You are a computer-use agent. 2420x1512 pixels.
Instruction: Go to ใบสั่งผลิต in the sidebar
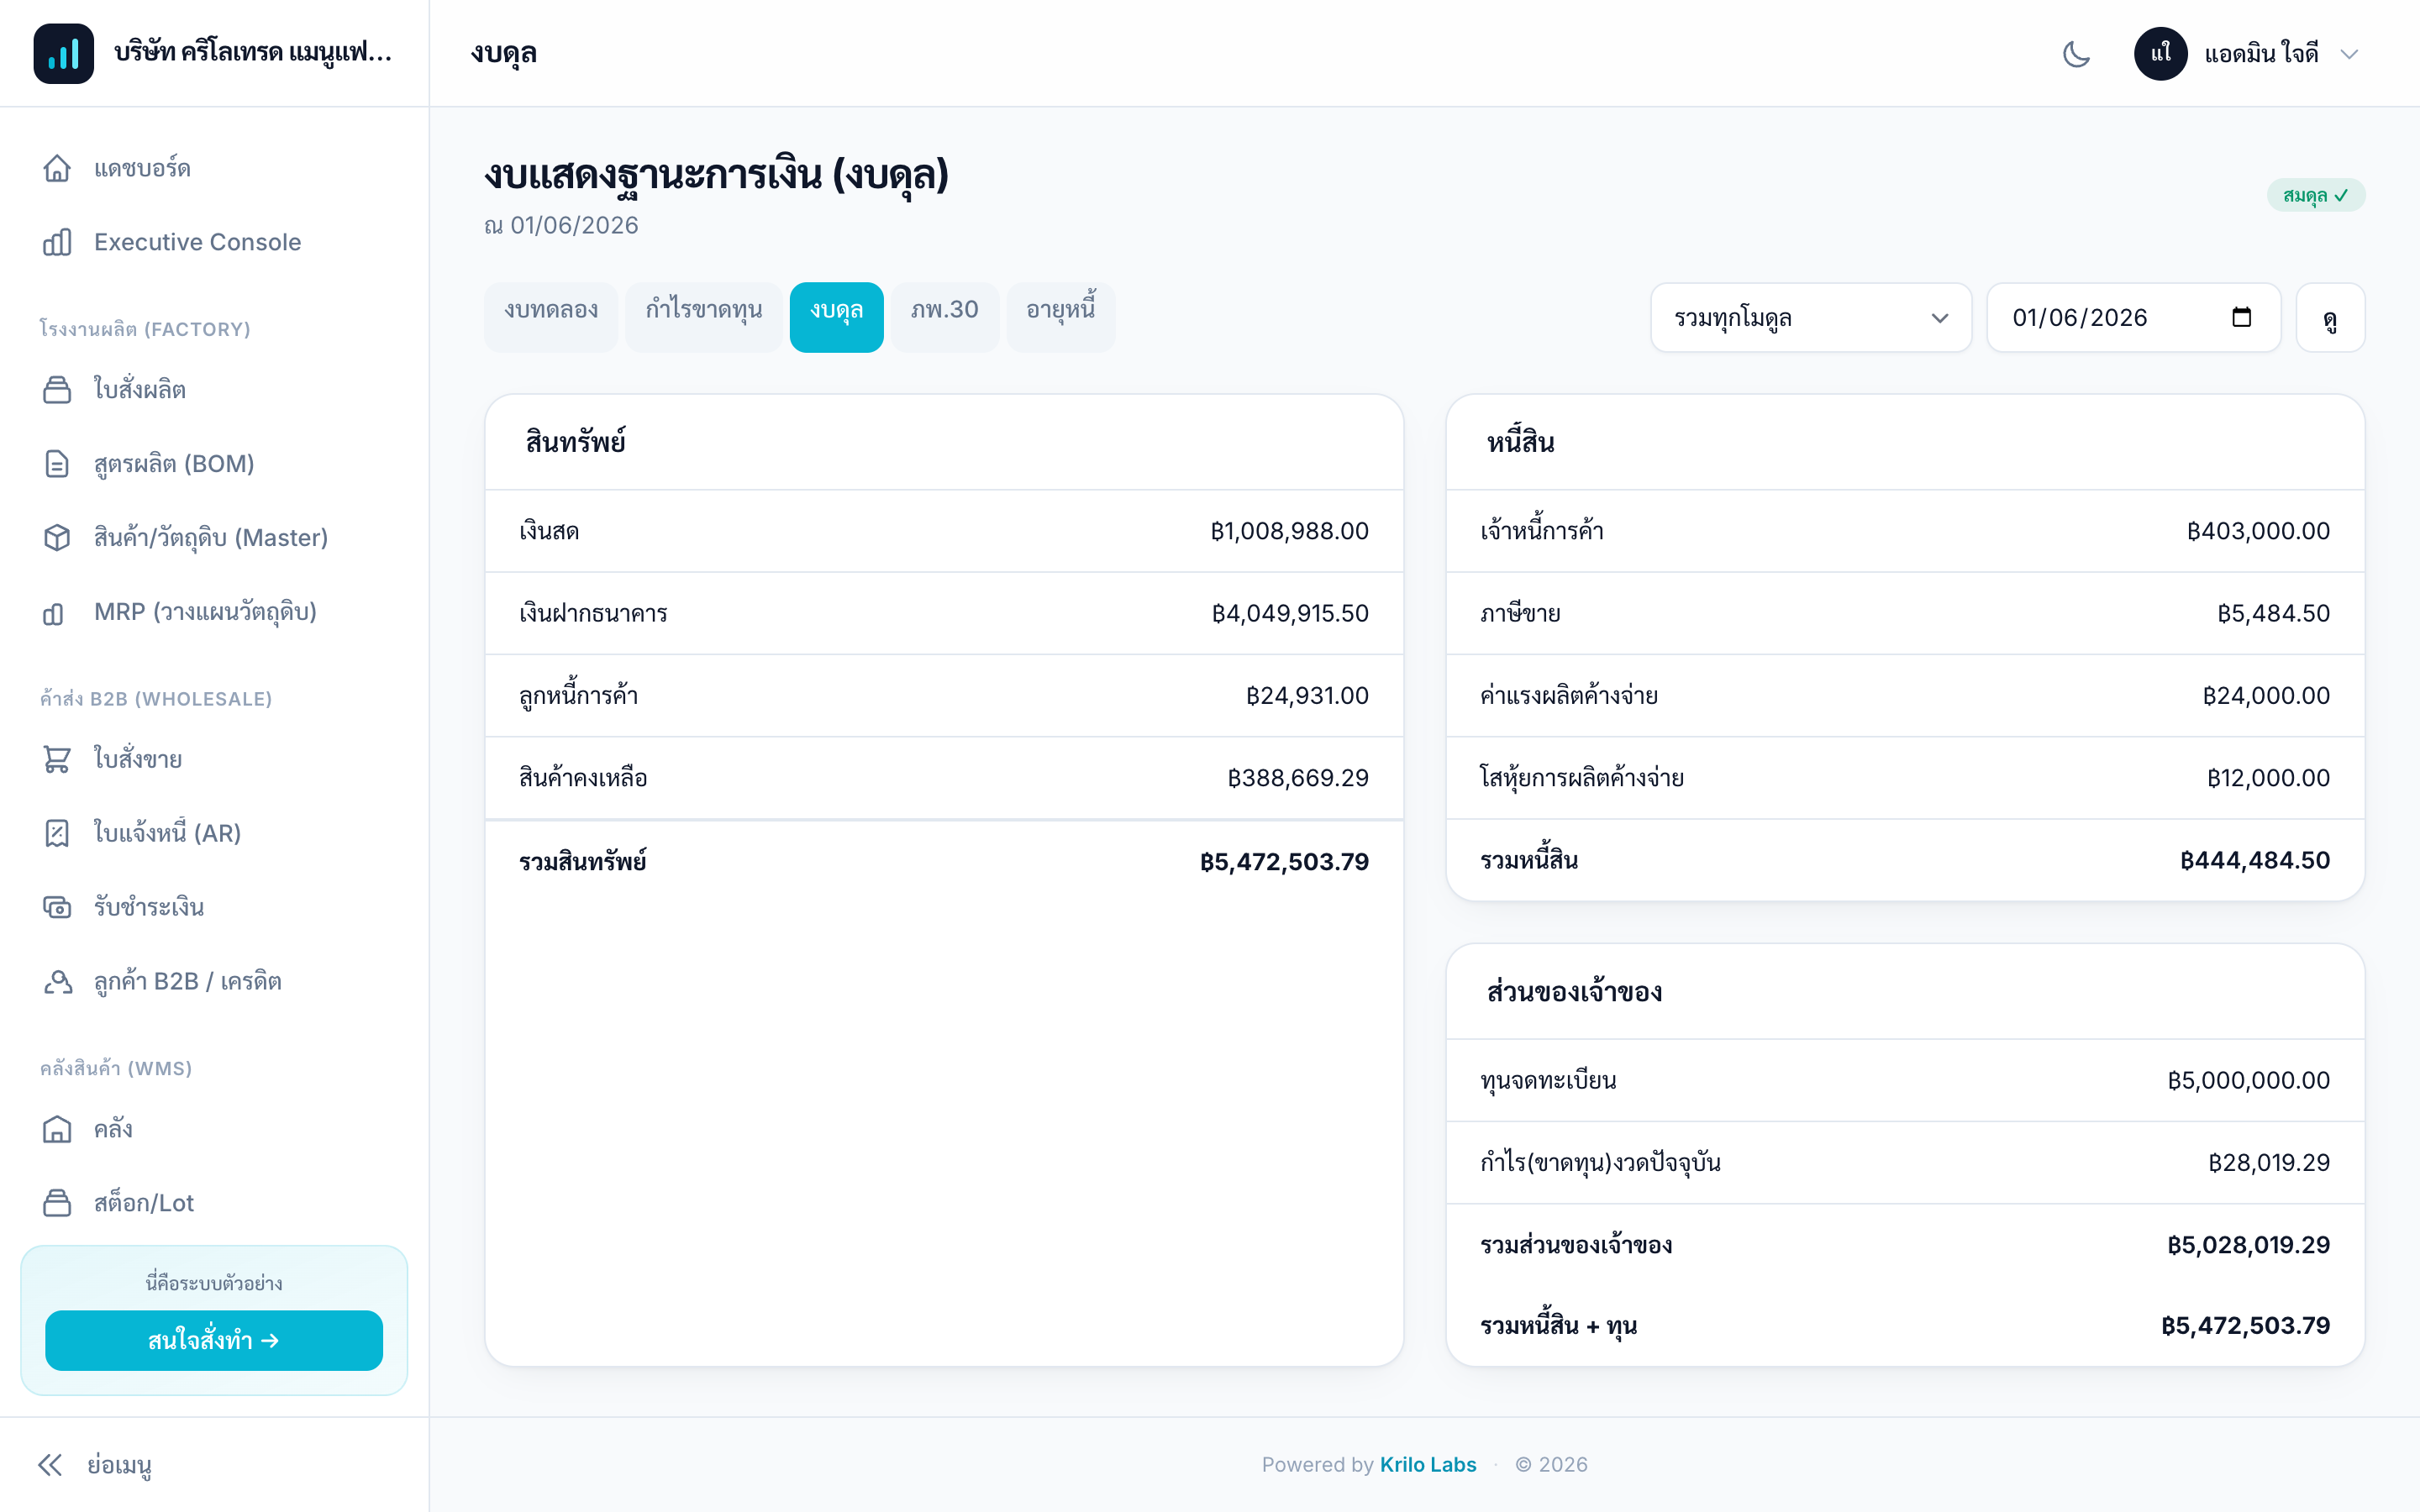(214, 390)
